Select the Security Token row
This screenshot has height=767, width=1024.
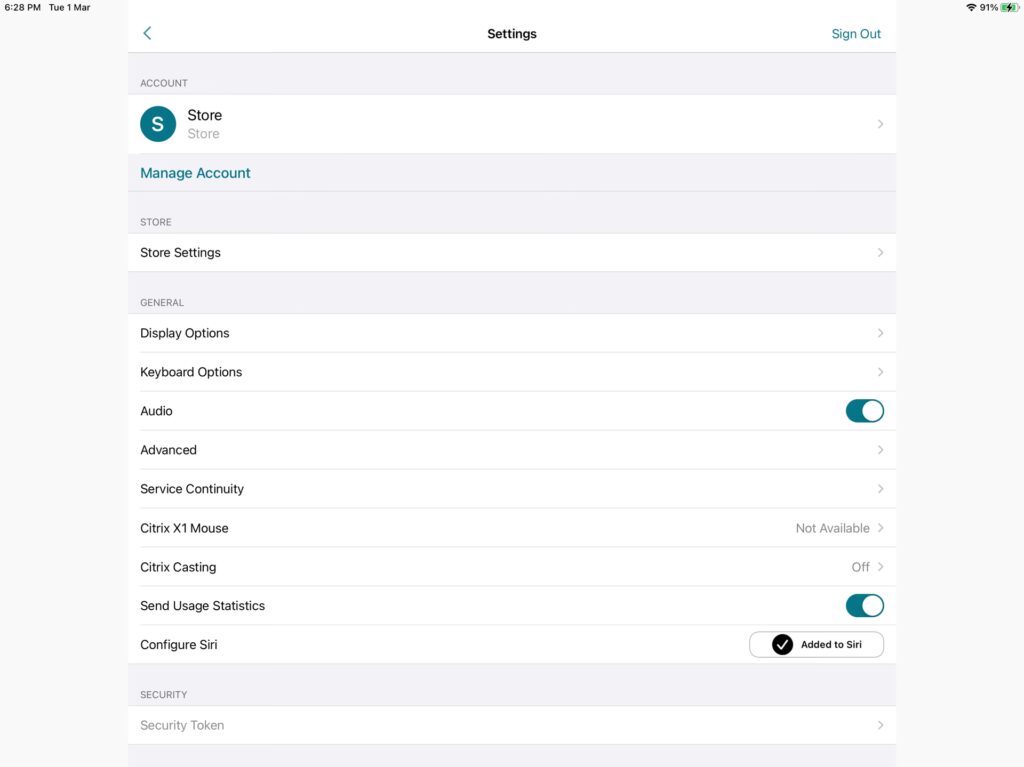pos(512,725)
